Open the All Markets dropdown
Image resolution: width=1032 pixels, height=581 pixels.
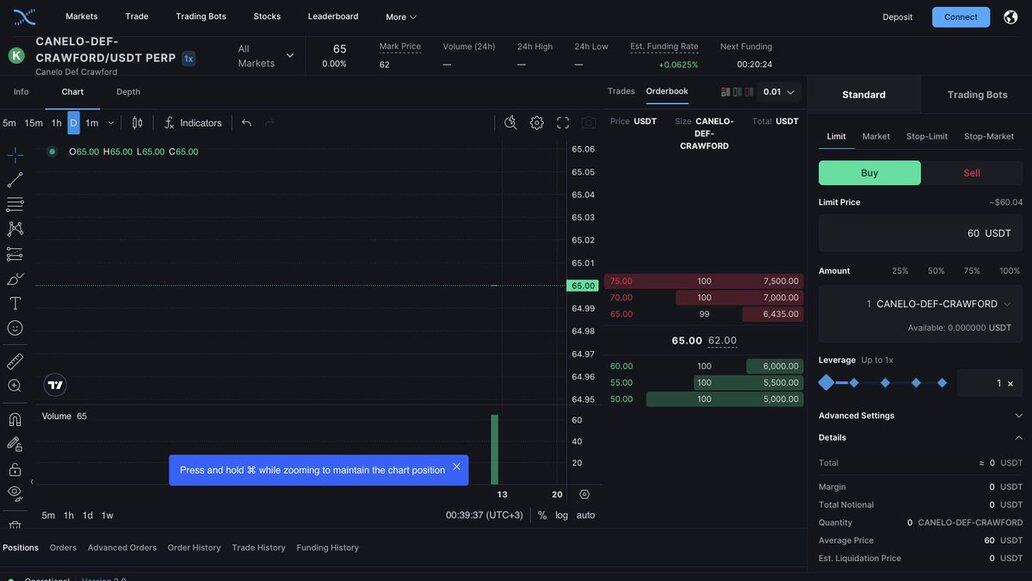tap(265, 56)
